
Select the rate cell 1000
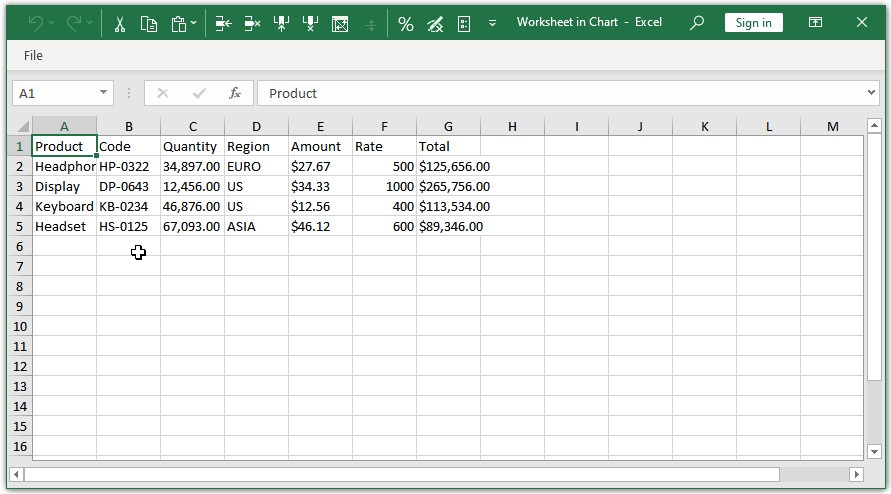click(384, 186)
